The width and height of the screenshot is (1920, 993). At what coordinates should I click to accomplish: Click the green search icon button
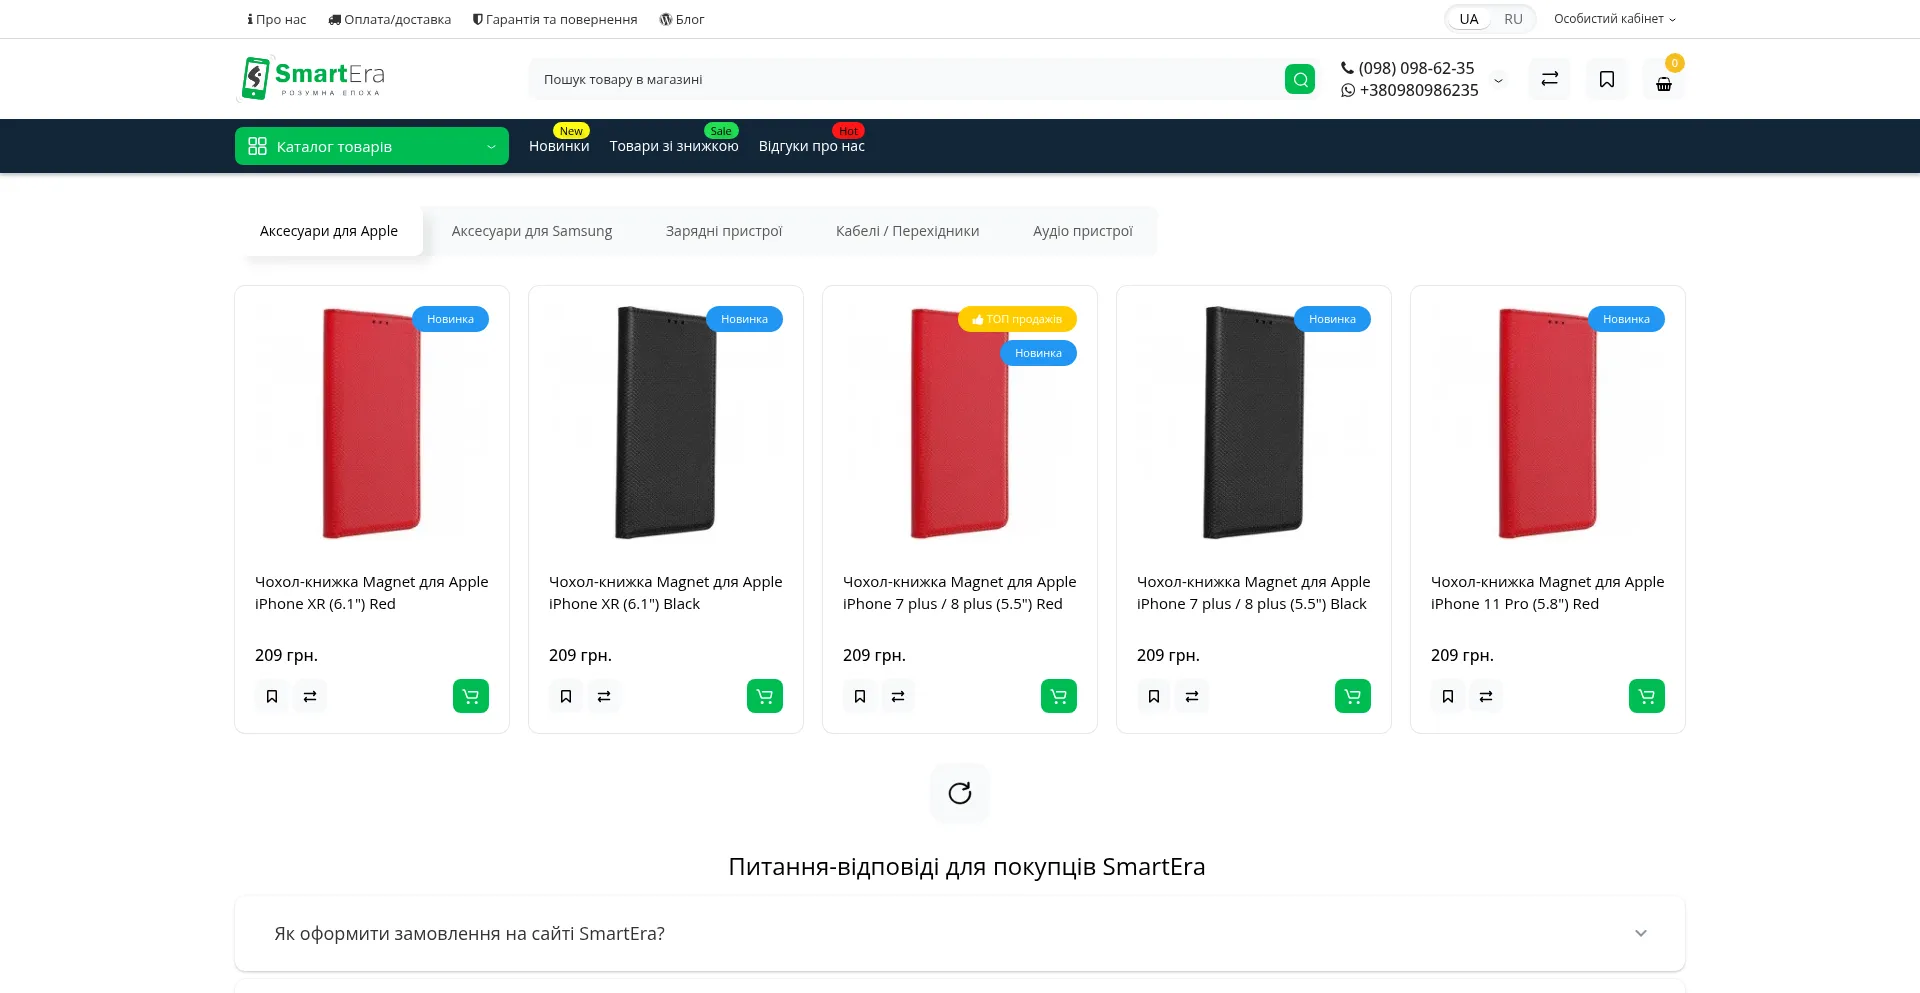tap(1299, 79)
